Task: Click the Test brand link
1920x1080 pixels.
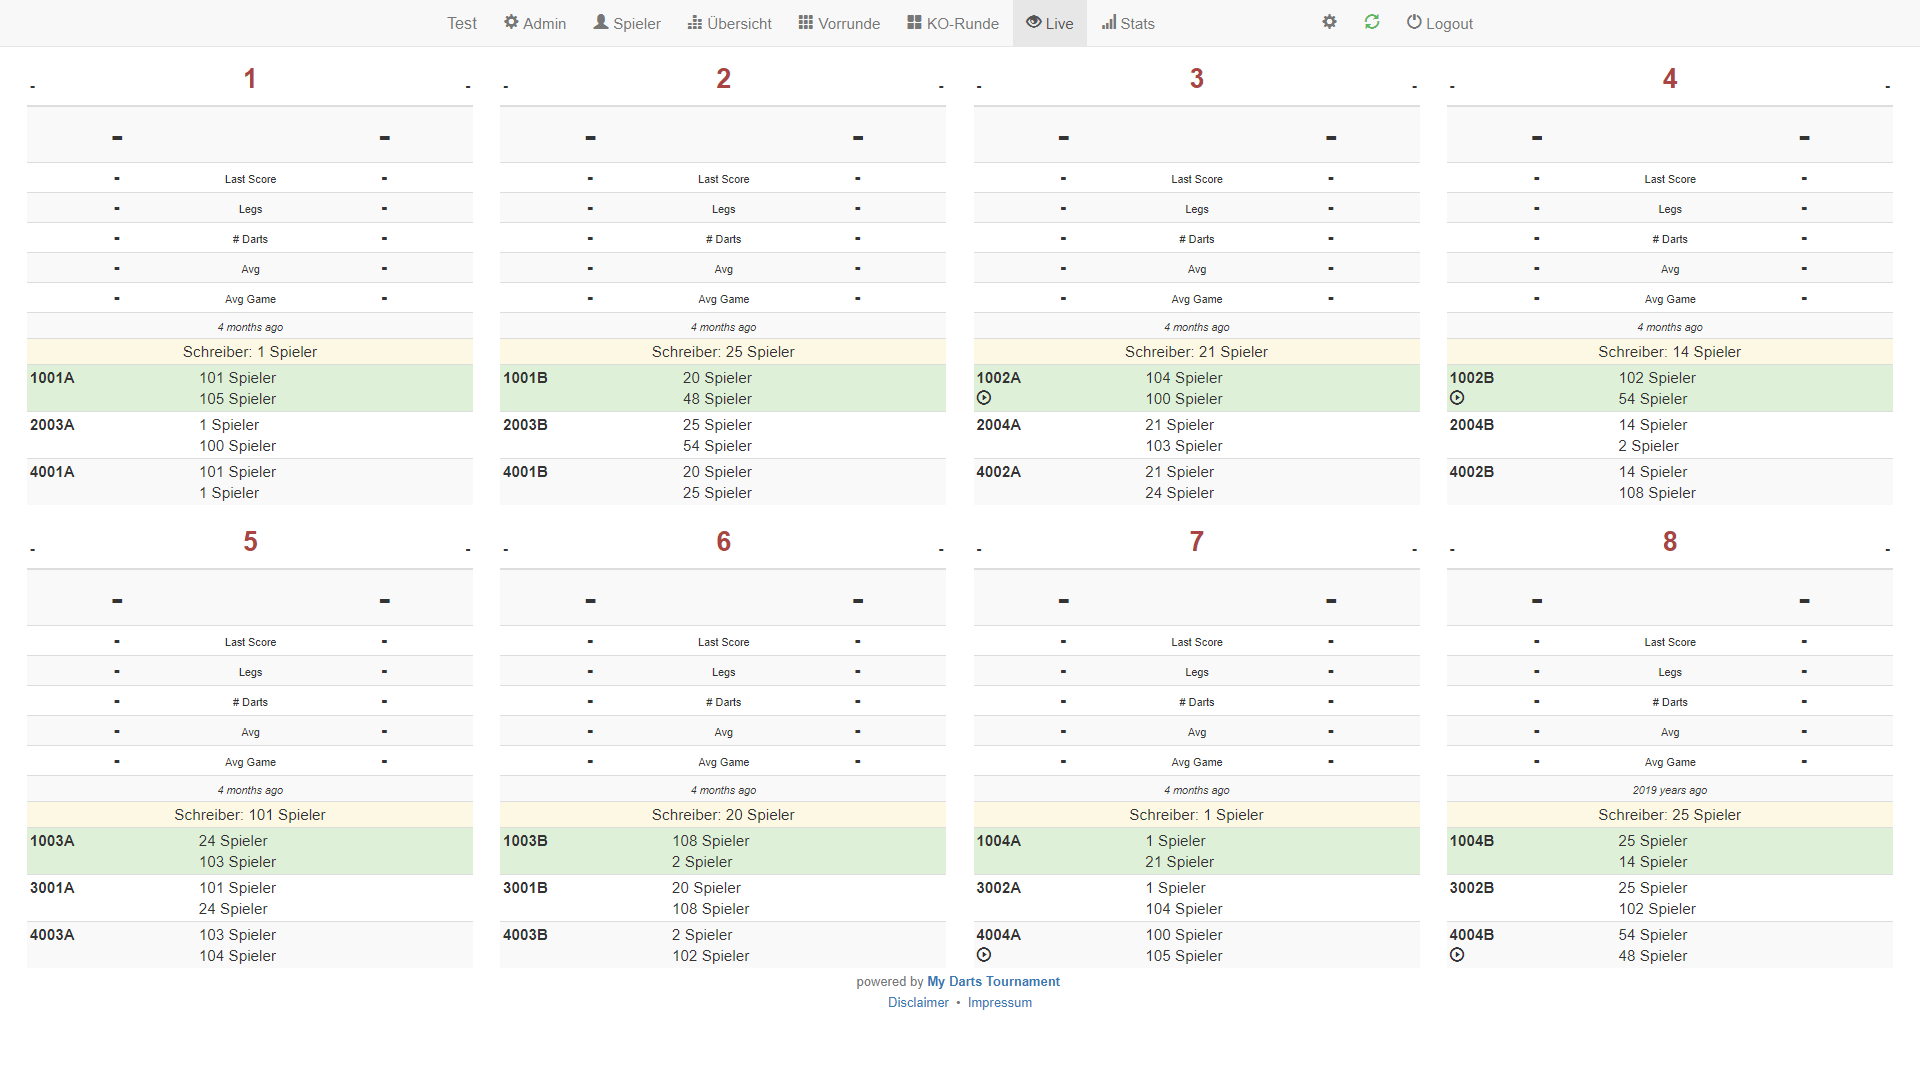Action: point(462,23)
